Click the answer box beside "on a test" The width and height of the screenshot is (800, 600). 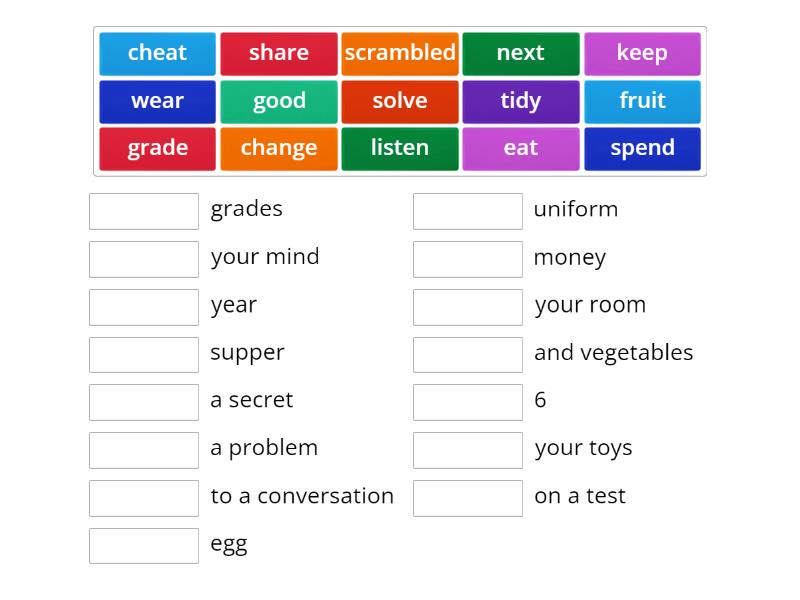coord(468,497)
